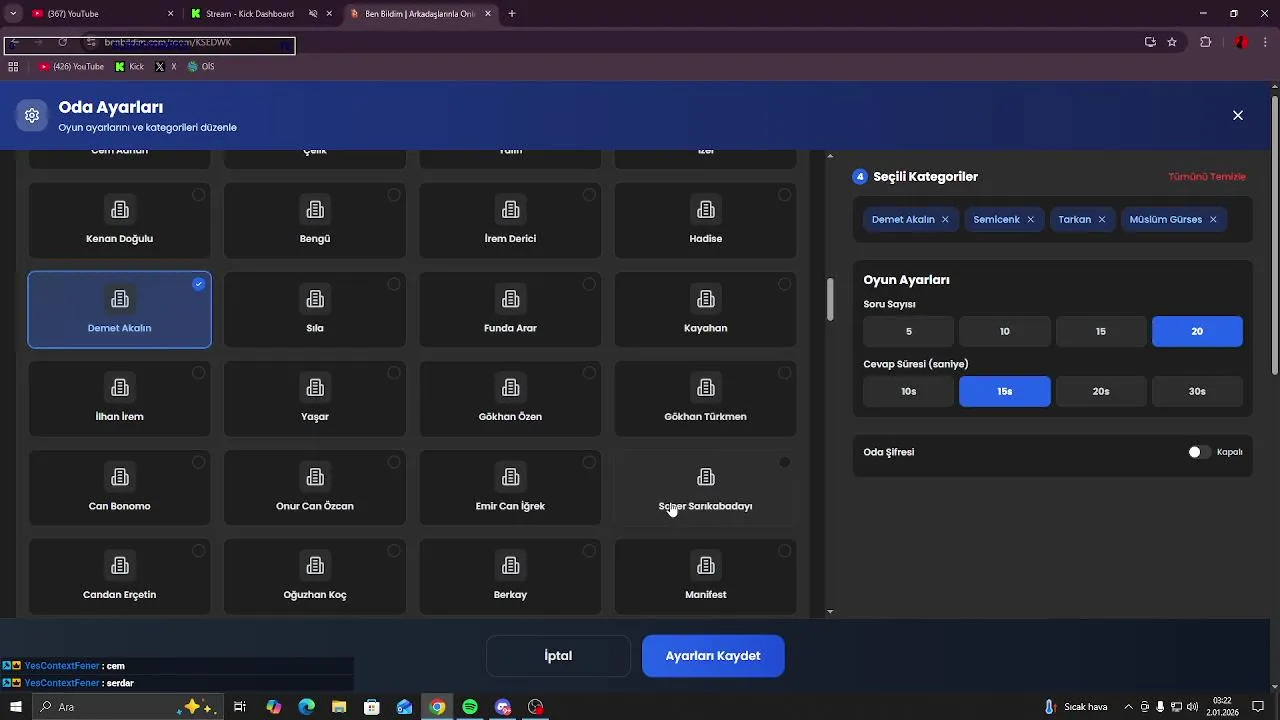Open the X bookmark
Viewport: 1280px width, 720px height.
pos(166,67)
